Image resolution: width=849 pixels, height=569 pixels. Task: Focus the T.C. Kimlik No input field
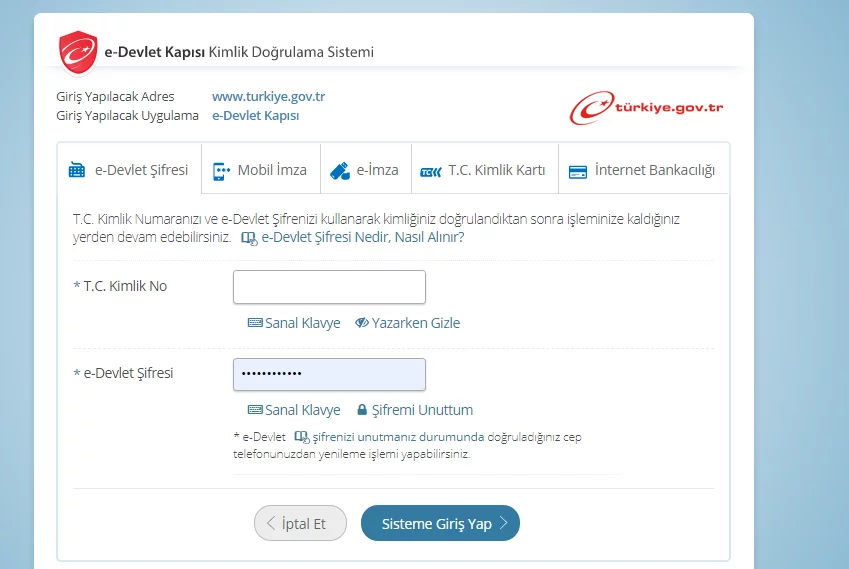tap(329, 287)
